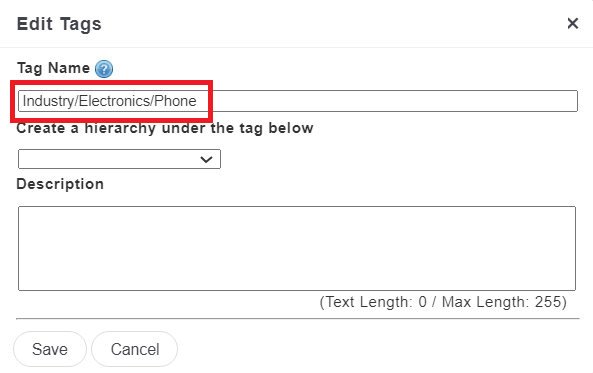Click the empty right side of Tag Name field

(393, 101)
